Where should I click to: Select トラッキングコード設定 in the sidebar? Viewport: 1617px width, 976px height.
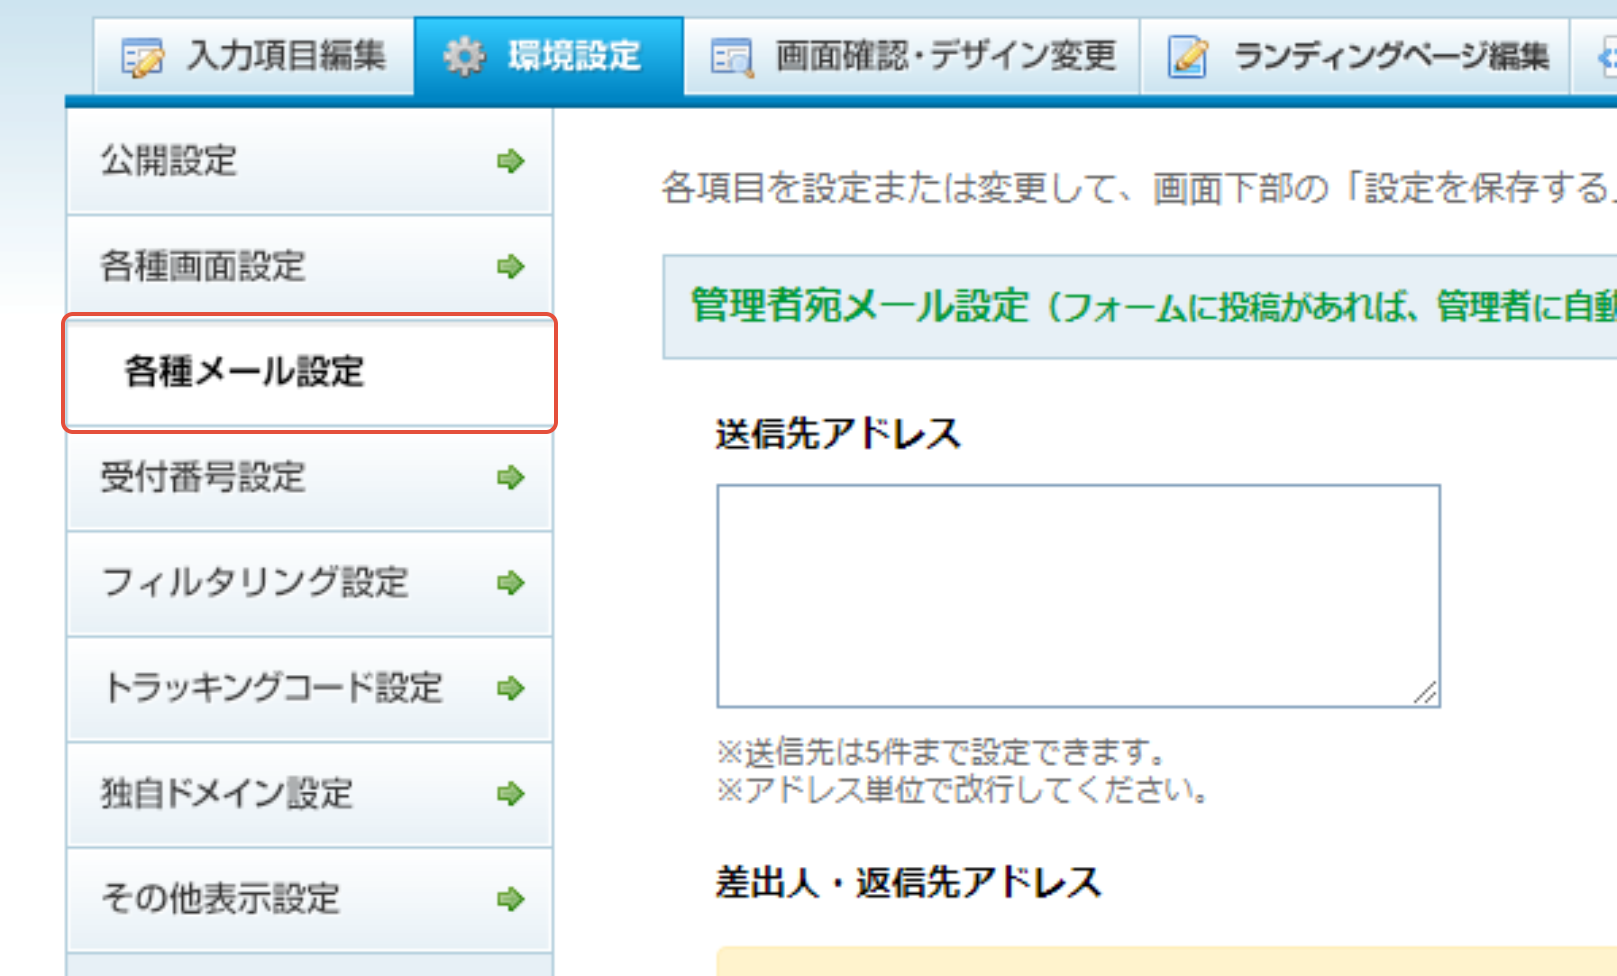(309, 688)
